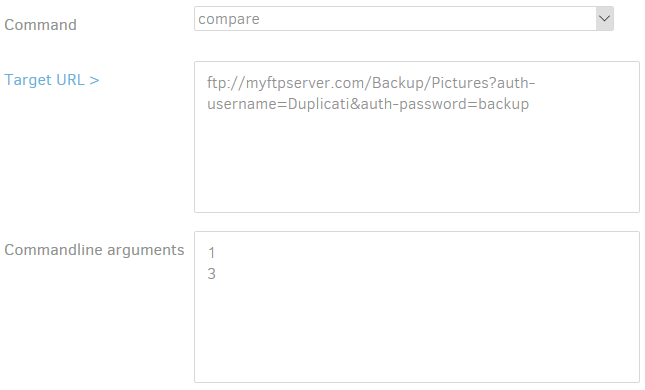This screenshot has height=390, width=645.
Task: Click 'auth-' at end of first URL line
Action: click(x=516, y=83)
